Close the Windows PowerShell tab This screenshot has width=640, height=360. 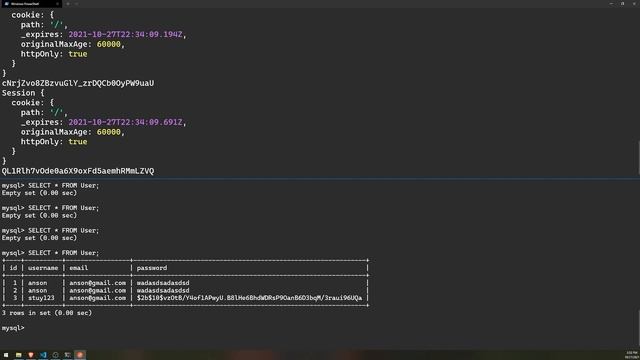[57, 4]
